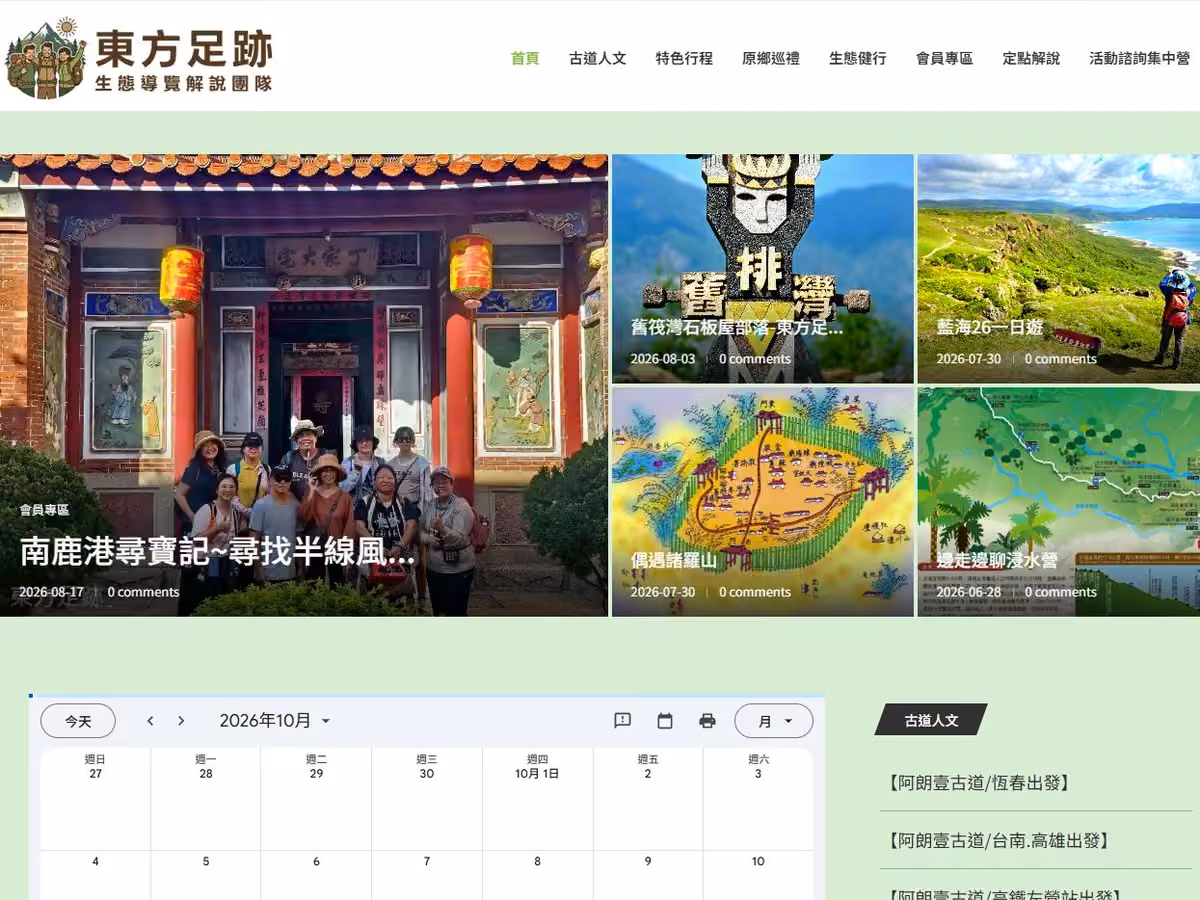Select calendar day 3 under 週六
1200x900 pixels.
pyautogui.click(x=758, y=774)
